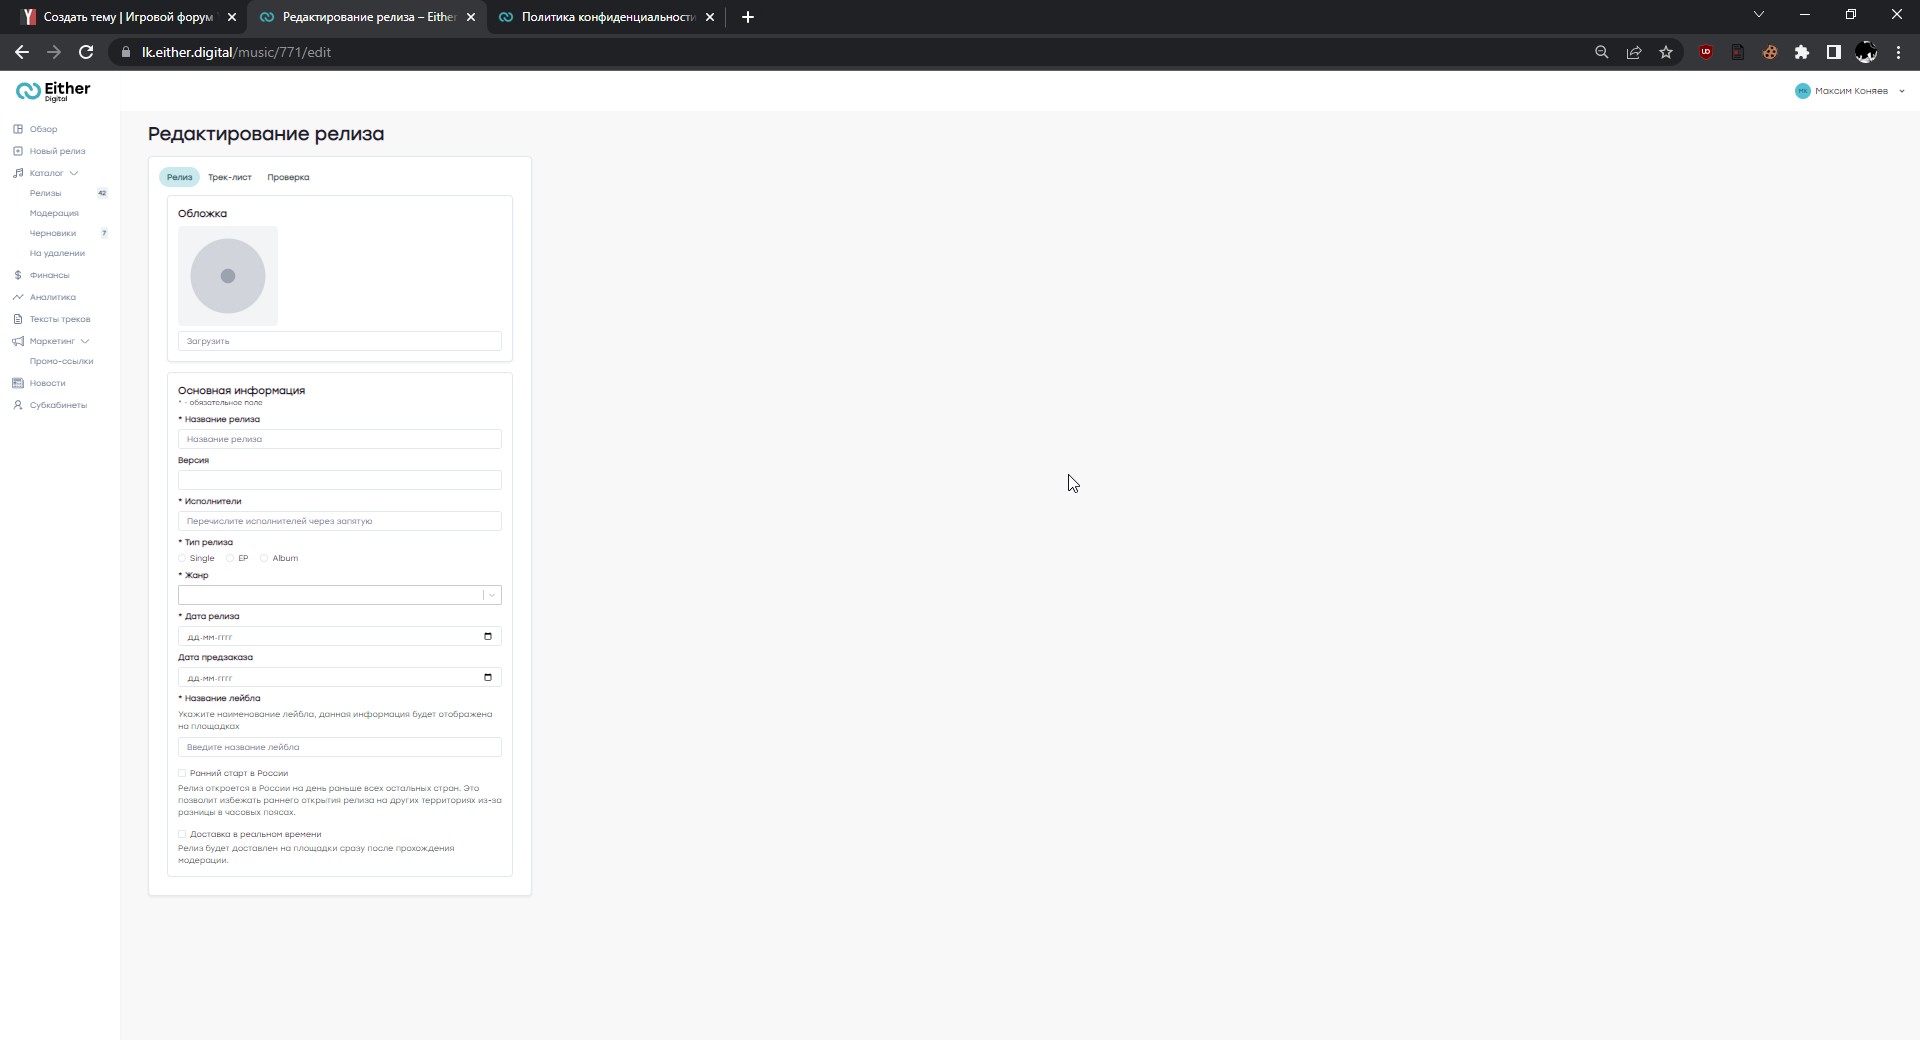Click the Финансы dollar icon
The height and width of the screenshot is (1040, 1920).
pos(18,275)
